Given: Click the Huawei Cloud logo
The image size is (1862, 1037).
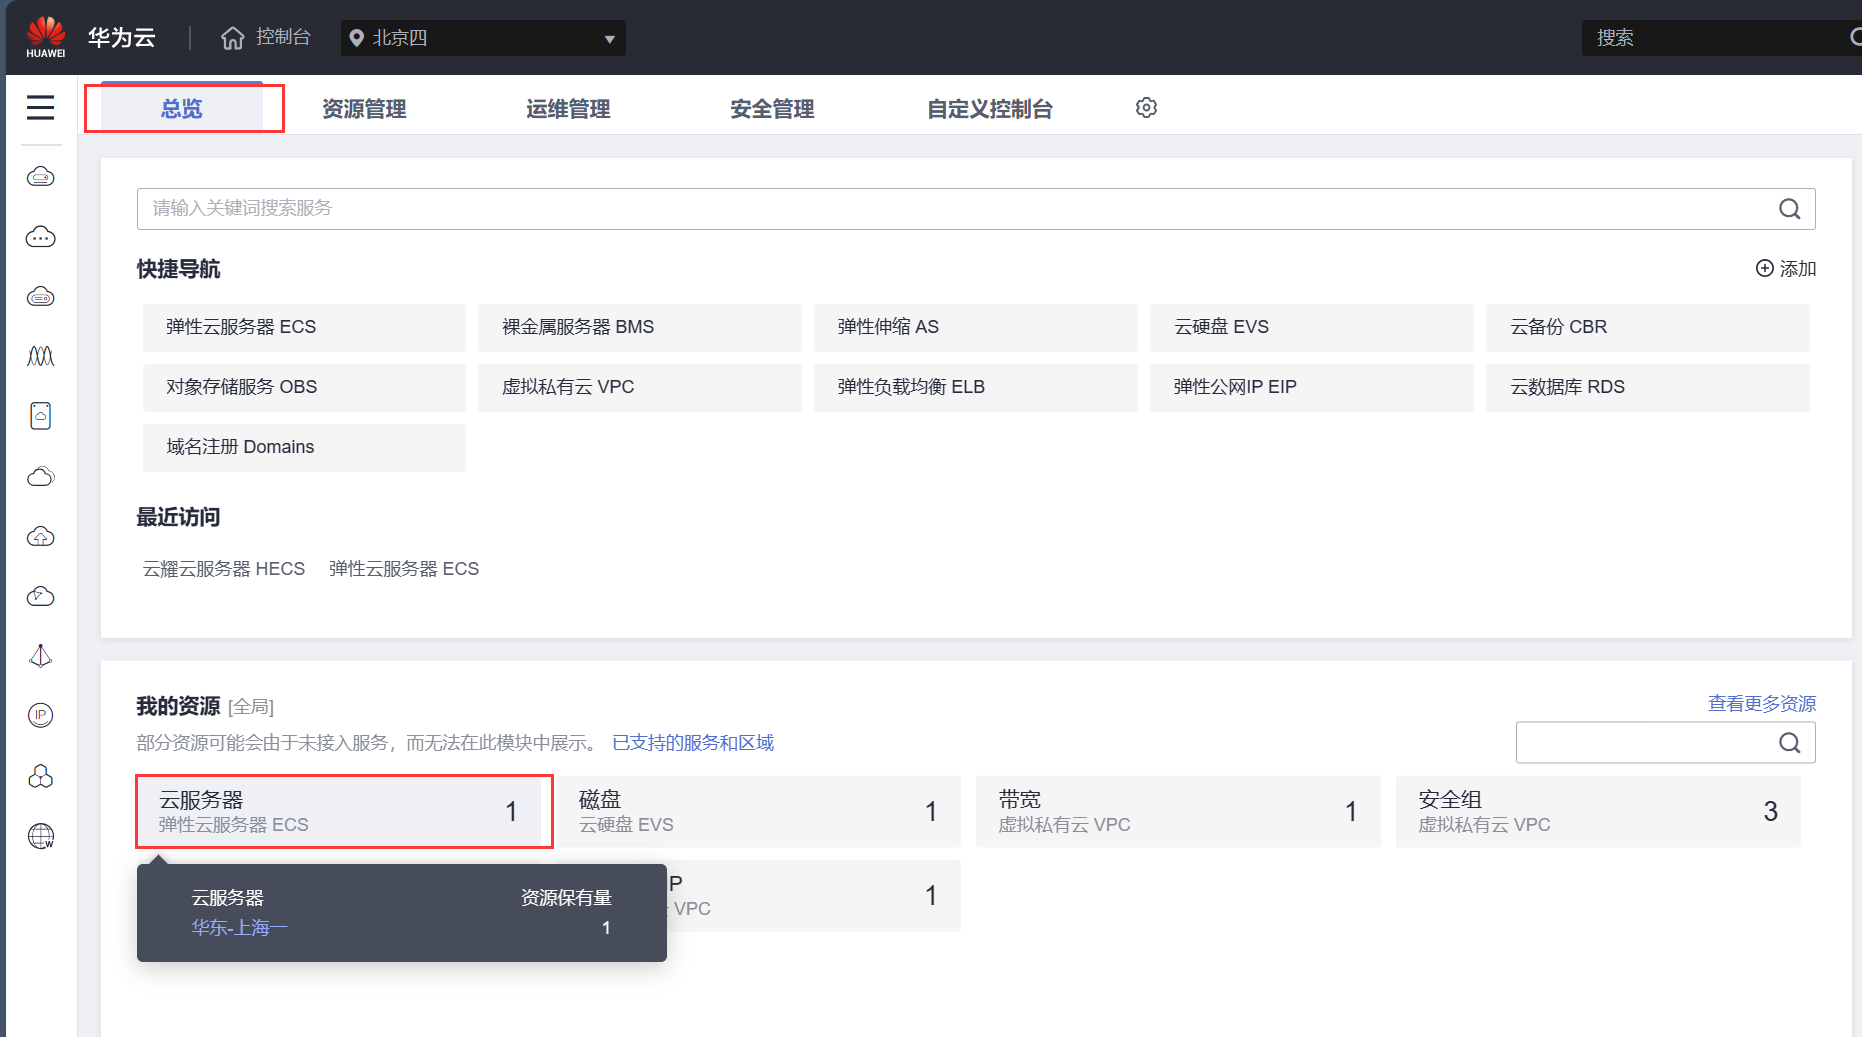Looking at the screenshot, I should click(46, 37).
